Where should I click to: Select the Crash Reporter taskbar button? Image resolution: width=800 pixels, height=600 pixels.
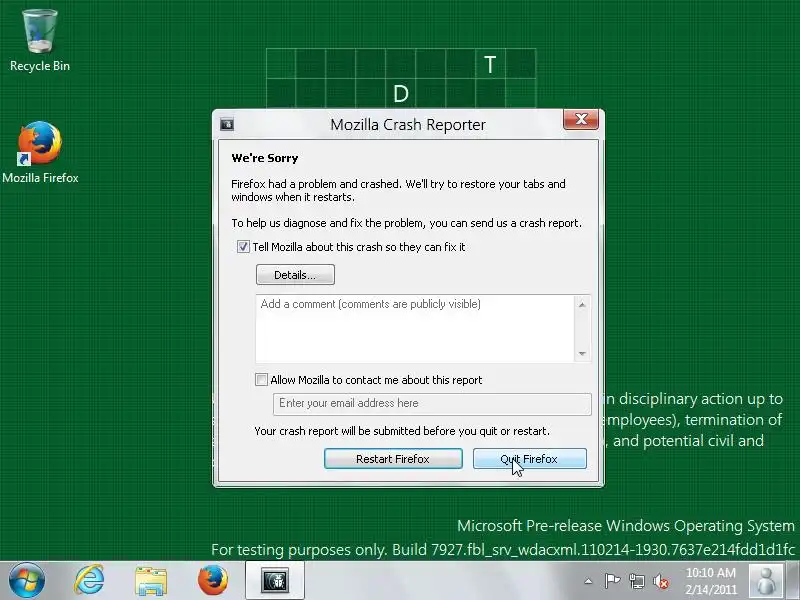(x=275, y=580)
